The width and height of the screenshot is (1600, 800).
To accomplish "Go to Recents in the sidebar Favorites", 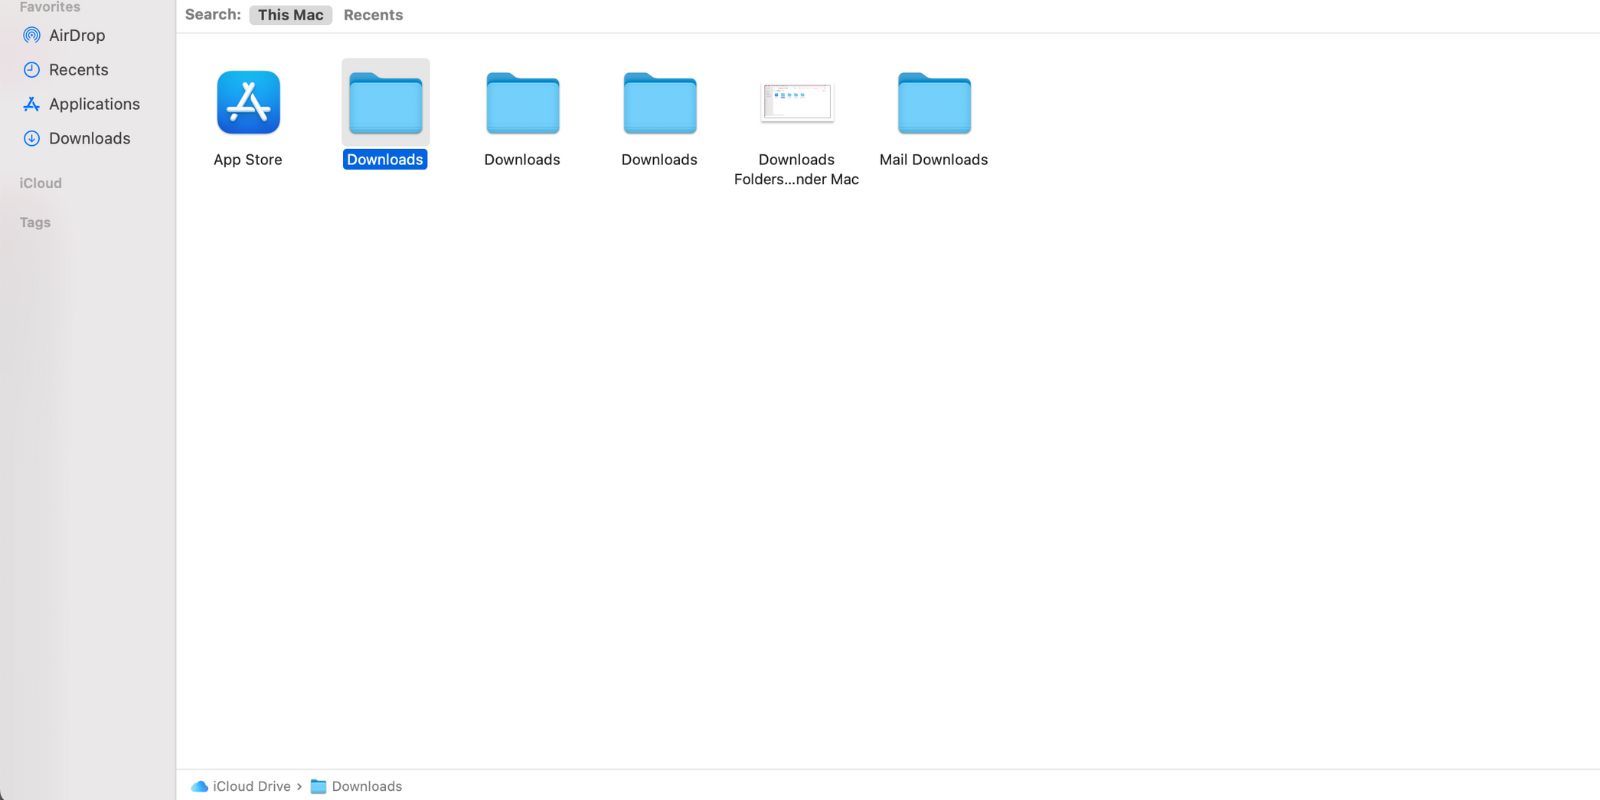I will (x=66, y=70).
